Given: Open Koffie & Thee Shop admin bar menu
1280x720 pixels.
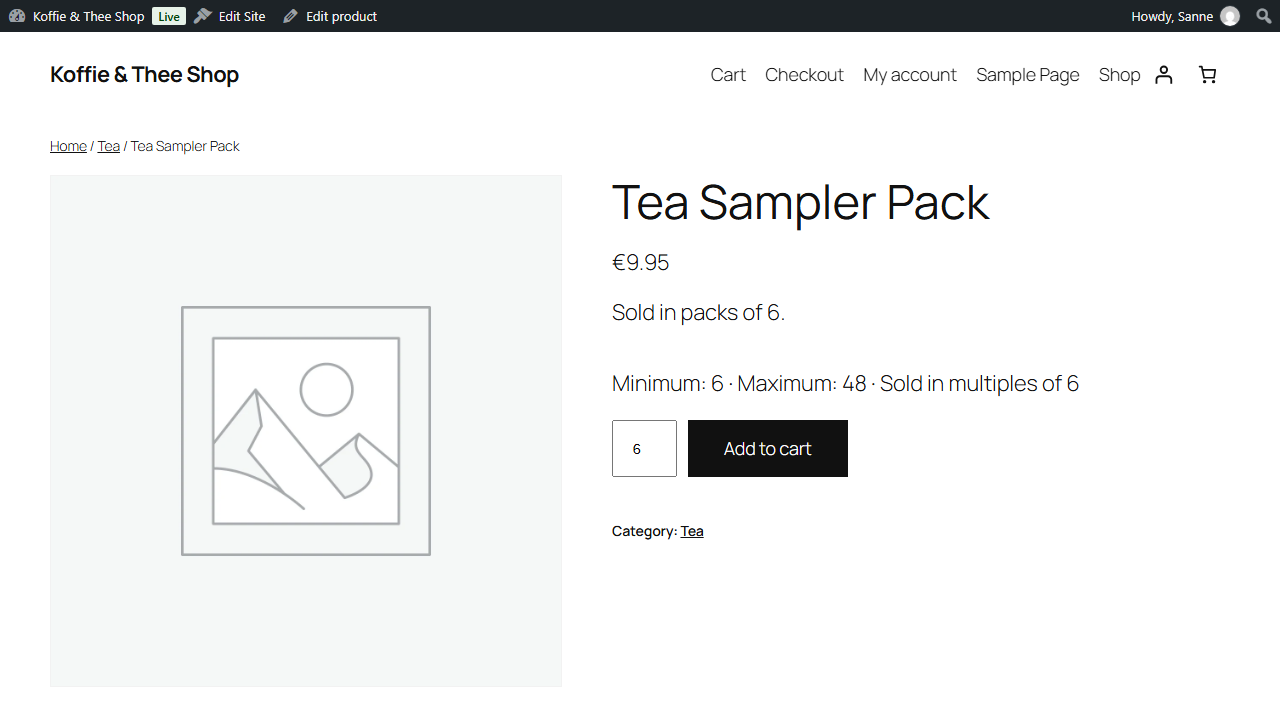Looking at the screenshot, I should coord(88,16).
